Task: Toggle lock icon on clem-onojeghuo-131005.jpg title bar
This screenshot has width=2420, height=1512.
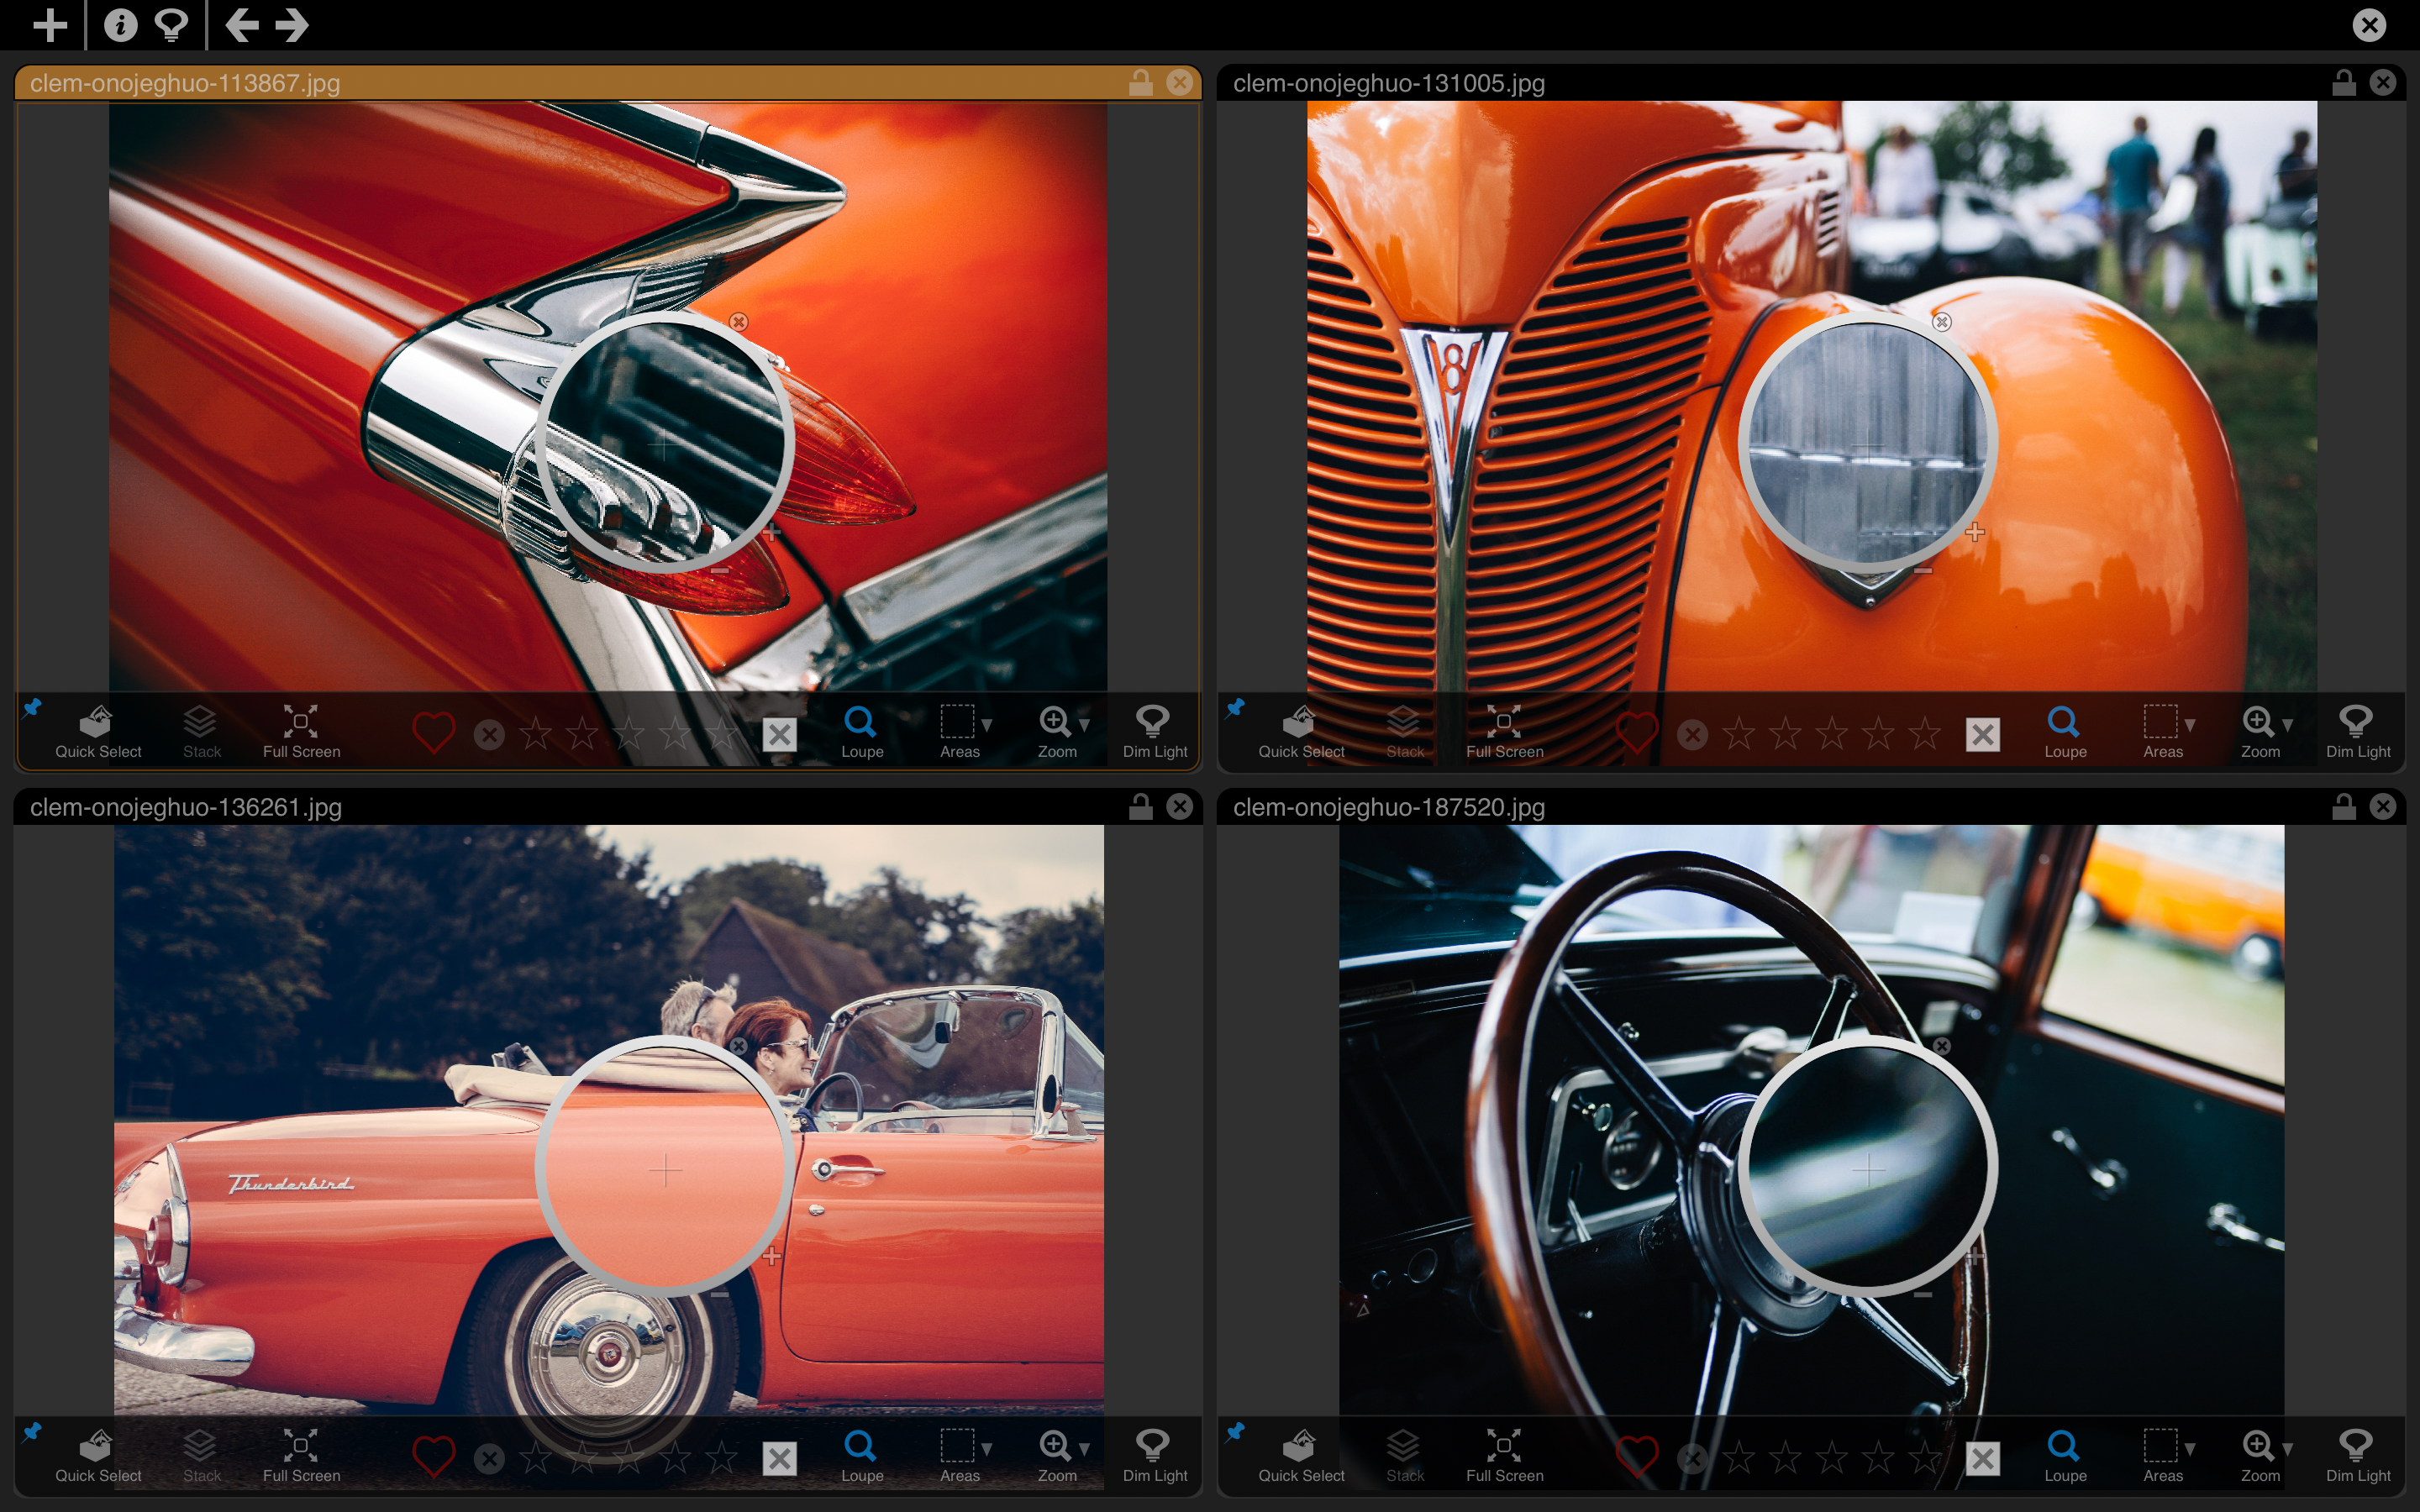Action: click(x=2343, y=82)
